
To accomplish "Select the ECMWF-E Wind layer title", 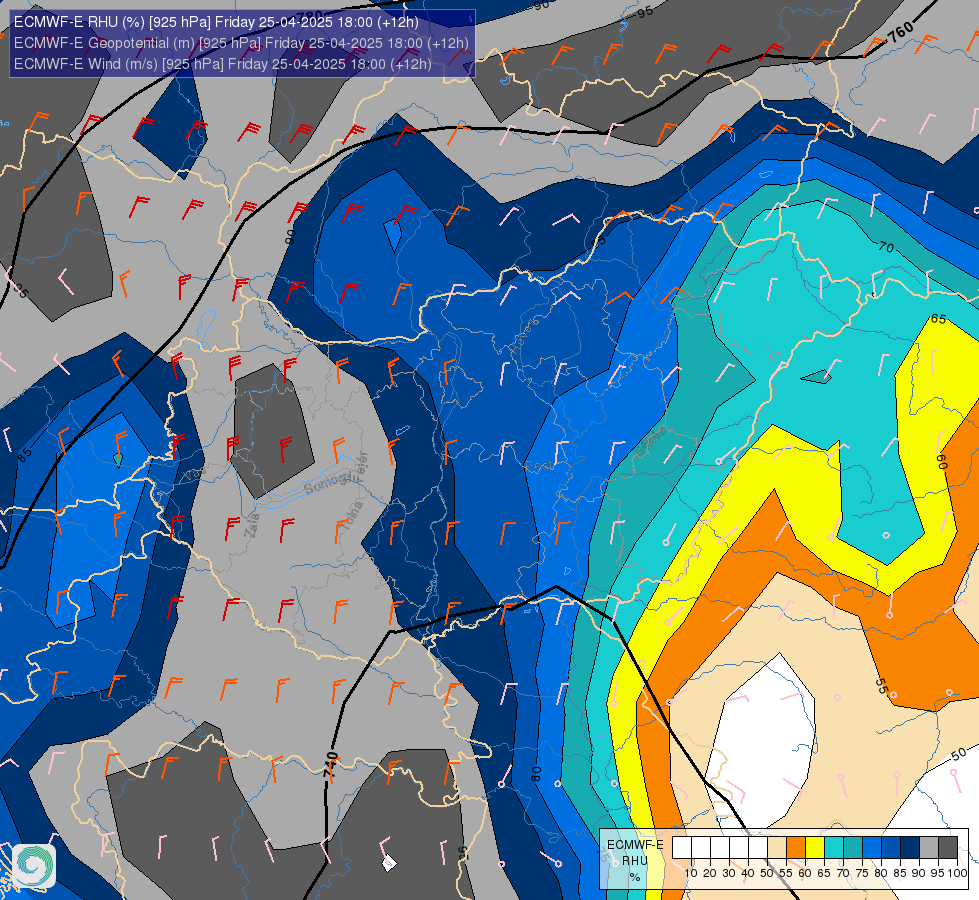I will click(223, 64).
